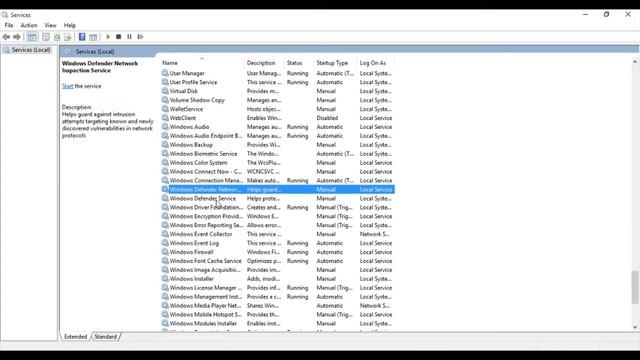The width and height of the screenshot is (640, 360).
Task: Select the User Profile Service row
Action: [278, 82]
